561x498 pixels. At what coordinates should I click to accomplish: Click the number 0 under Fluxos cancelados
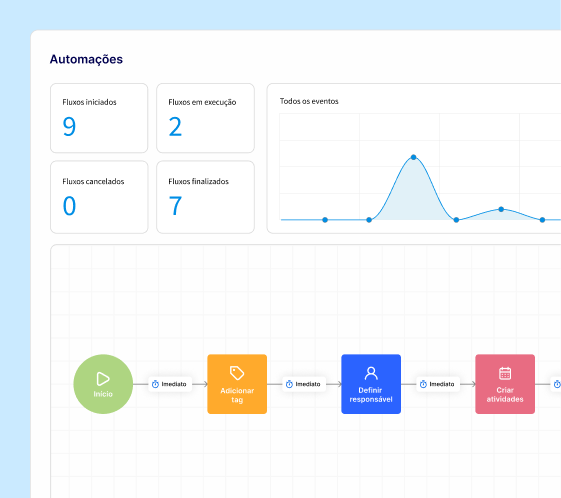point(69,206)
